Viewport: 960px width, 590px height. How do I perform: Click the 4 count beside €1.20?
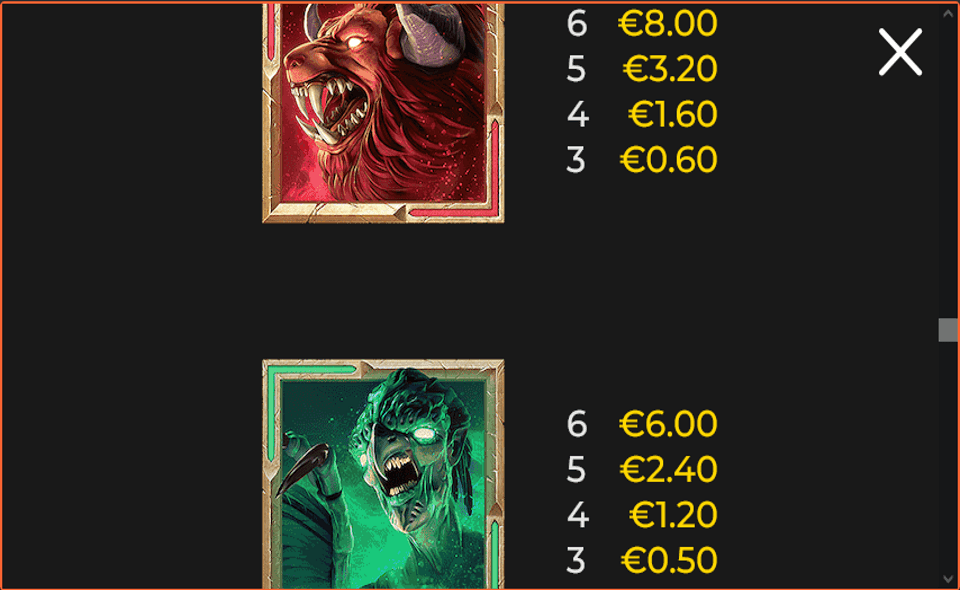click(577, 515)
